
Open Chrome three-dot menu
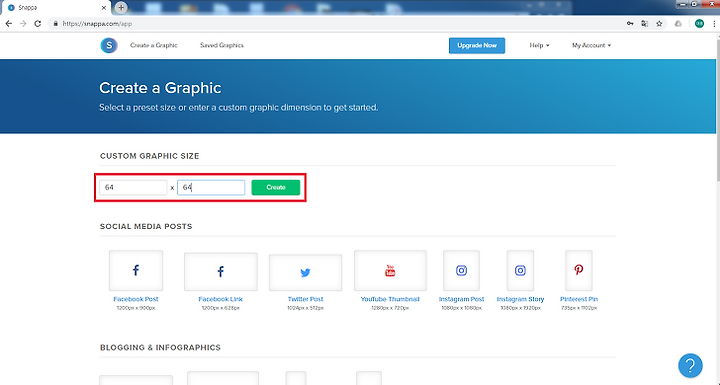click(x=714, y=23)
